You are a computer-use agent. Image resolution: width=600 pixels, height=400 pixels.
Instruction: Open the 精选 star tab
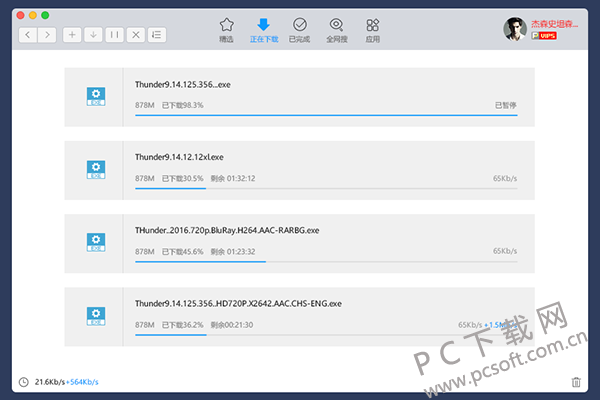(x=227, y=30)
